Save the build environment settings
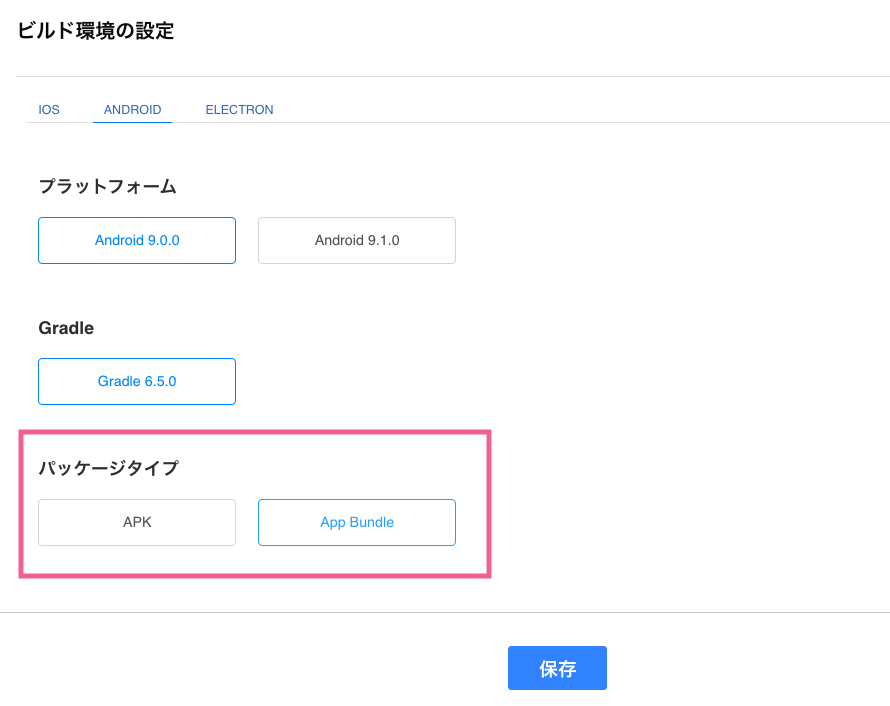Viewport: 890px width, 706px height. [557, 668]
